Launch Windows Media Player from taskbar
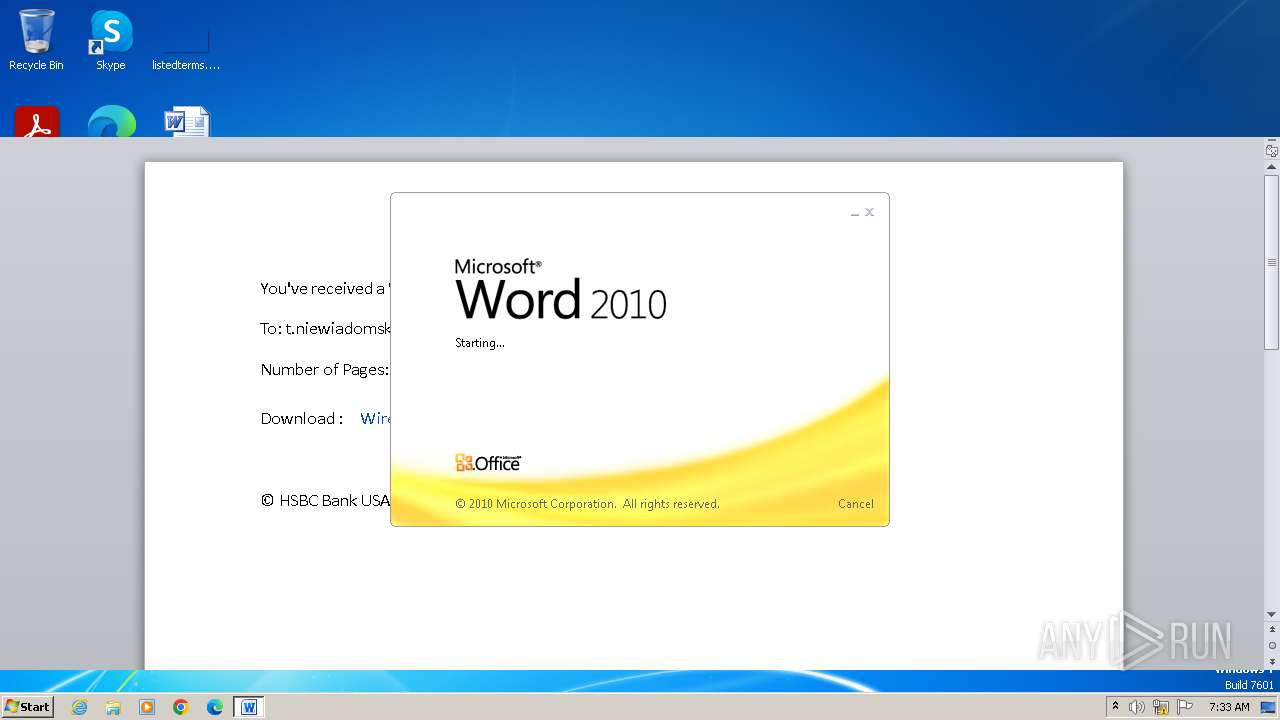Screen dimensions: 1280x720 tap(147, 707)
